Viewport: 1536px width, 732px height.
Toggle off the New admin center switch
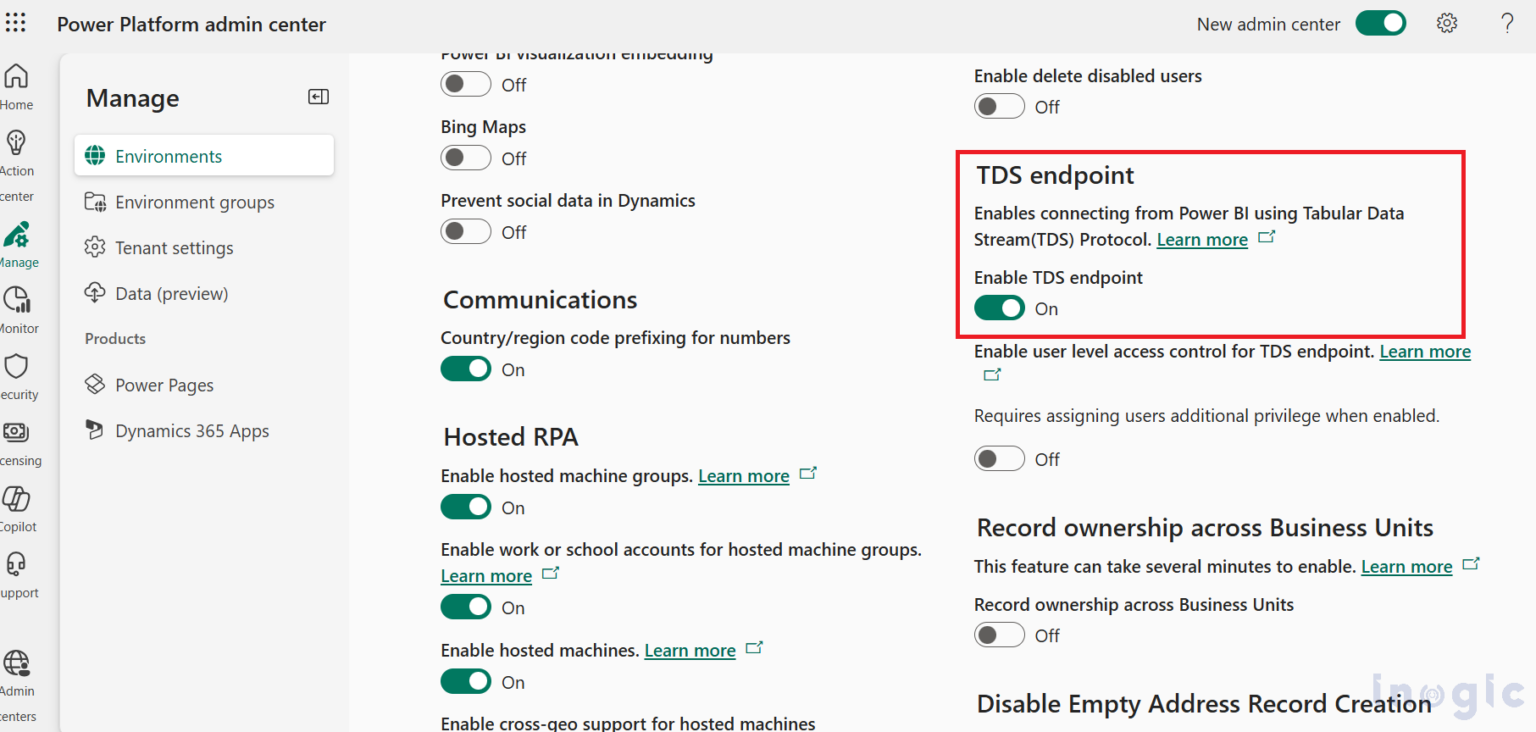[1381, 22]
